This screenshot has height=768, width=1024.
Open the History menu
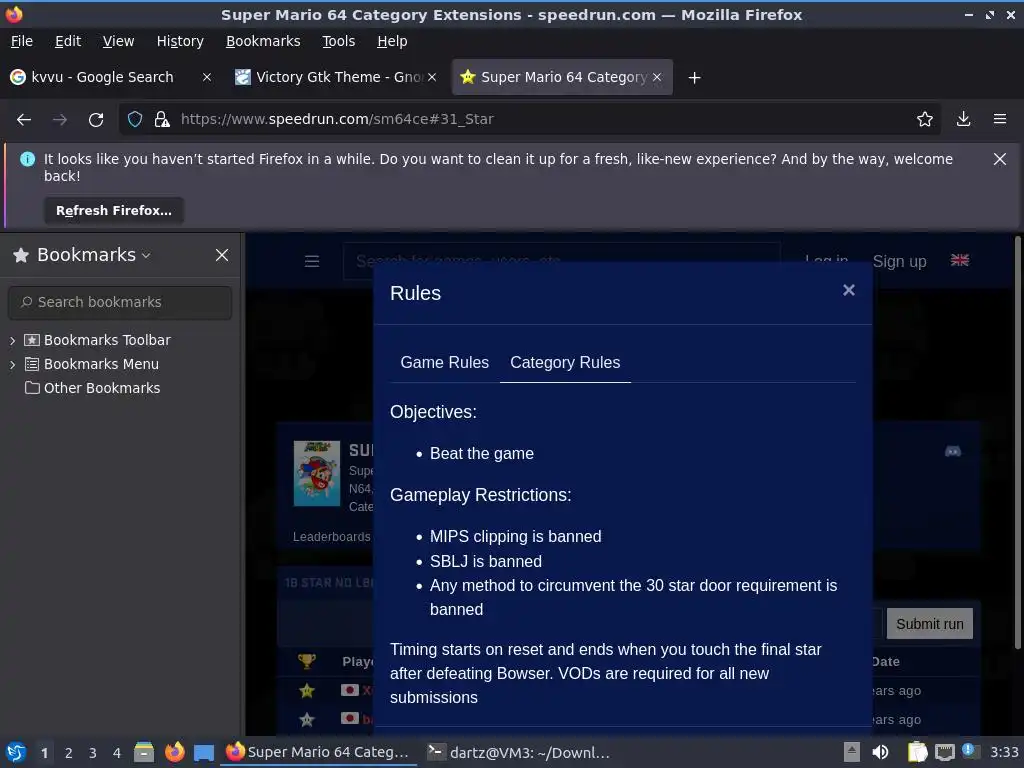pos(180,41)
